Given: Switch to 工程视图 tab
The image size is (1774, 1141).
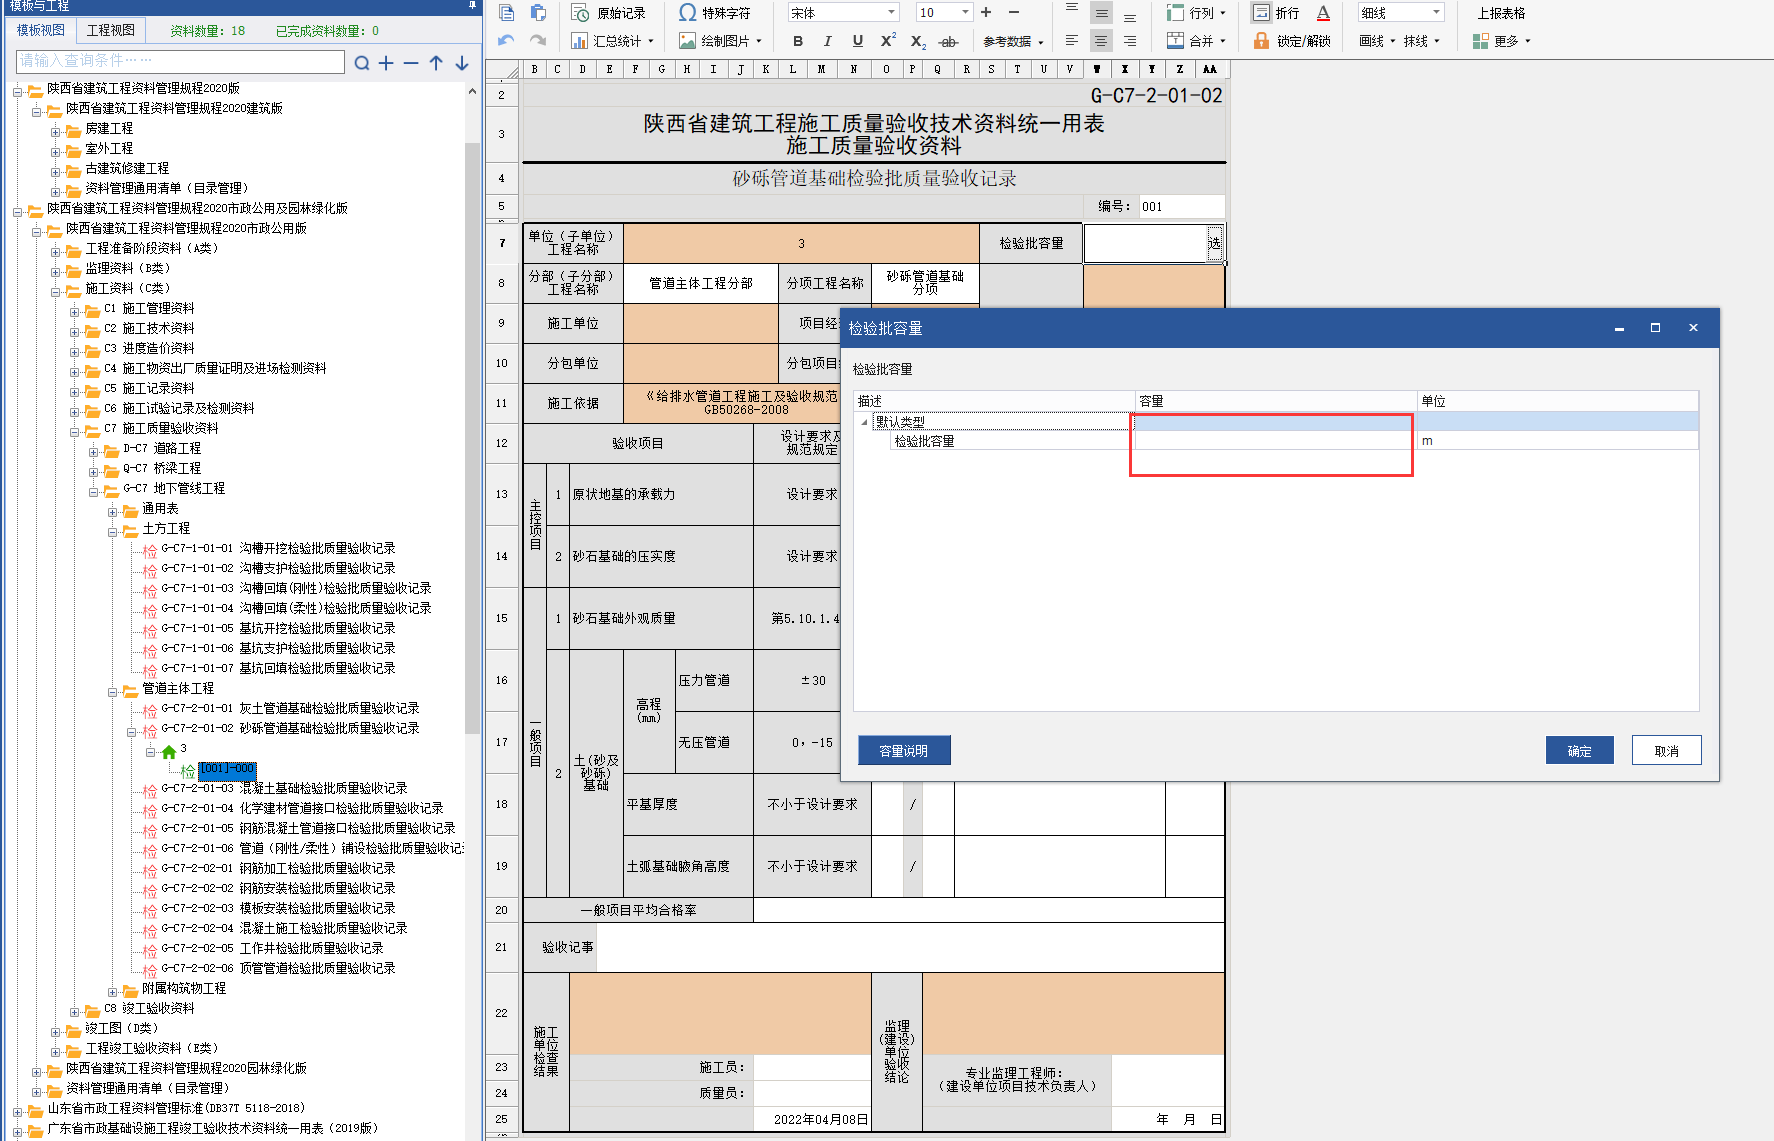Looking at the screenshot, I should point(110,30).
